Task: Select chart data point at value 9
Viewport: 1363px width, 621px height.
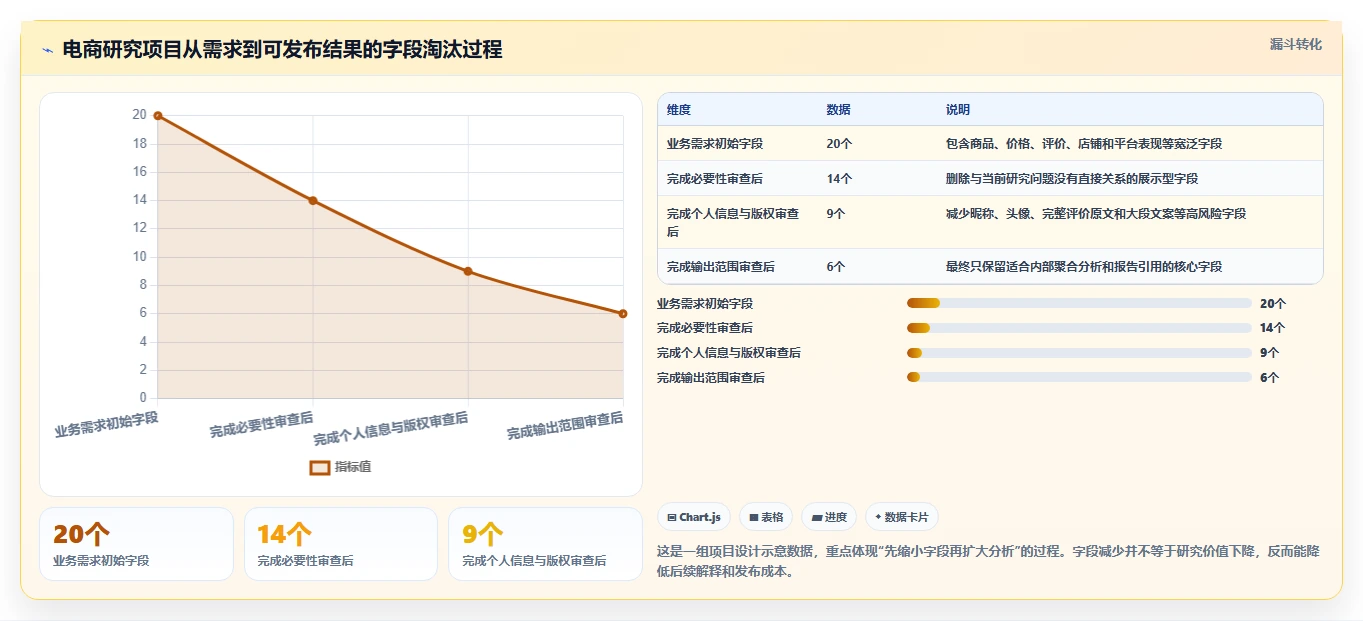Action: 468,271
